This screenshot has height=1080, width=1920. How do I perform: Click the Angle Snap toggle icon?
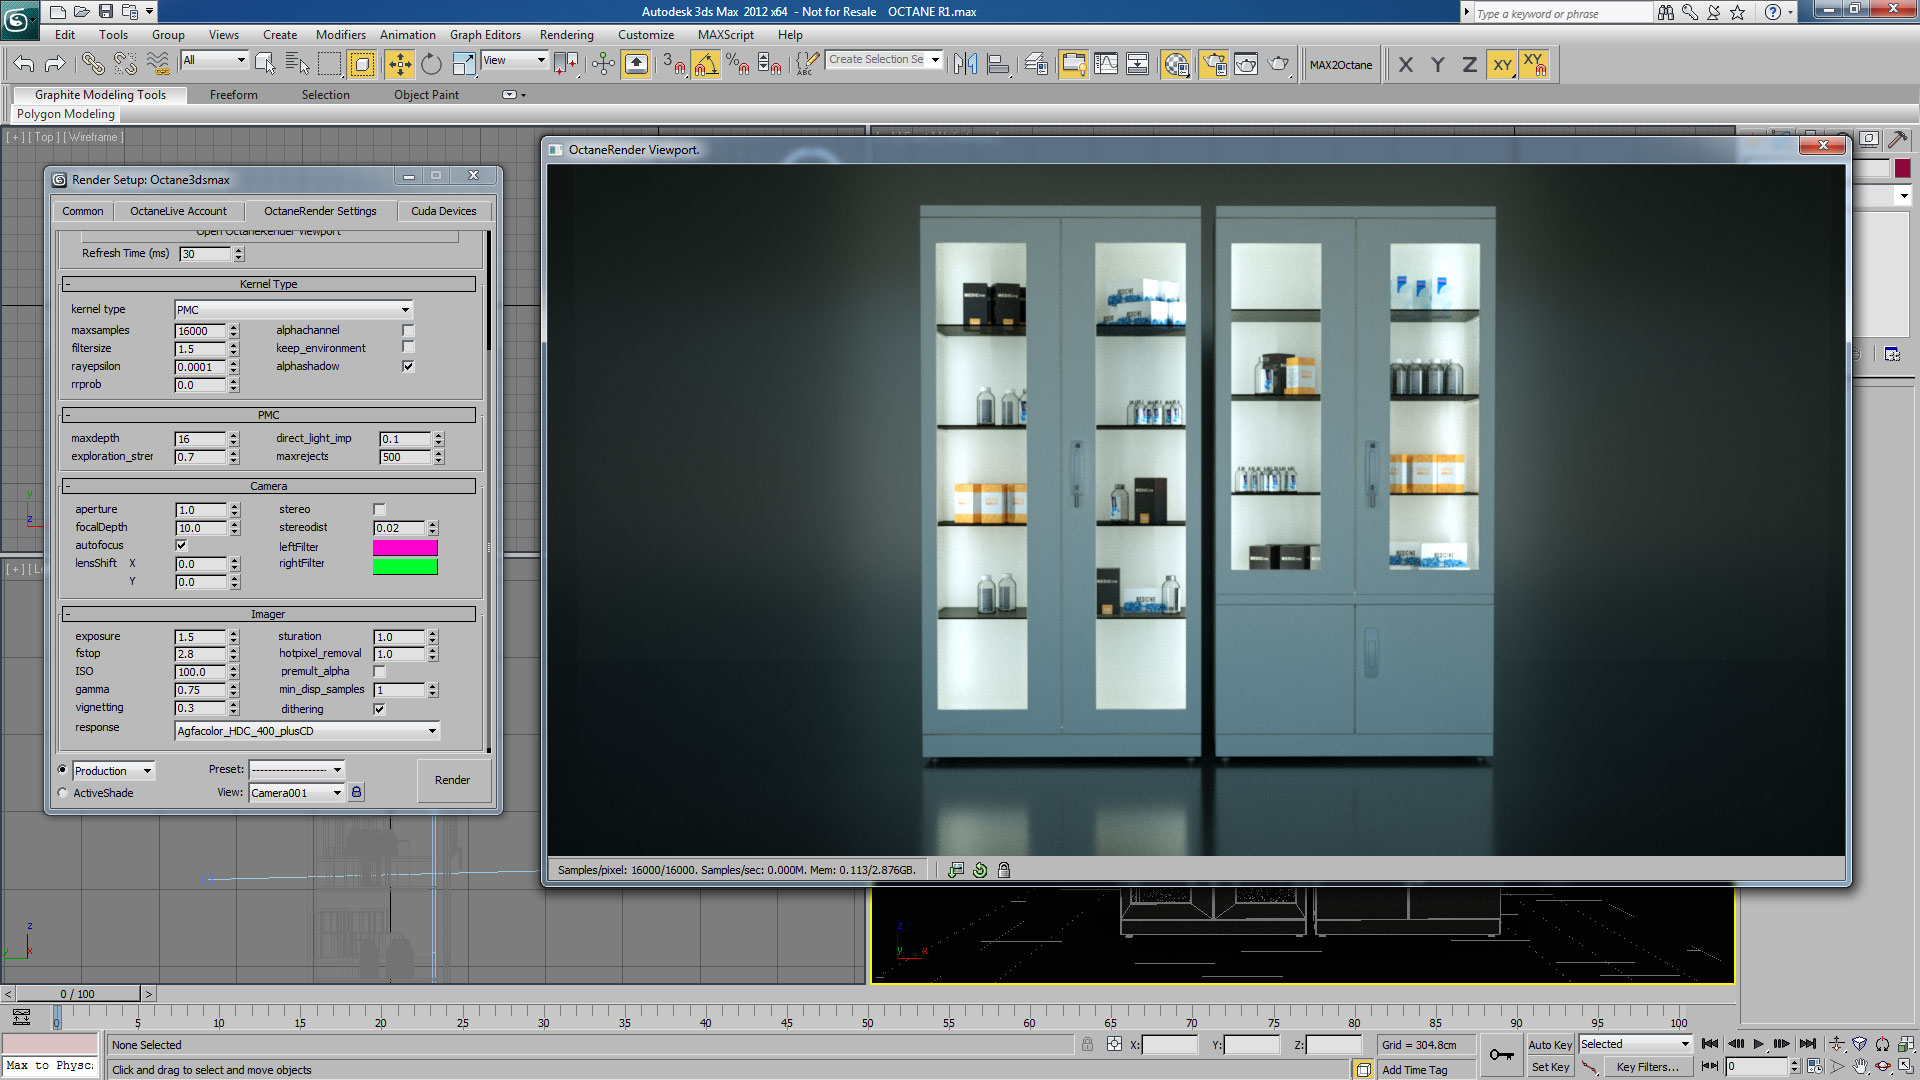(x=705, y=65)
